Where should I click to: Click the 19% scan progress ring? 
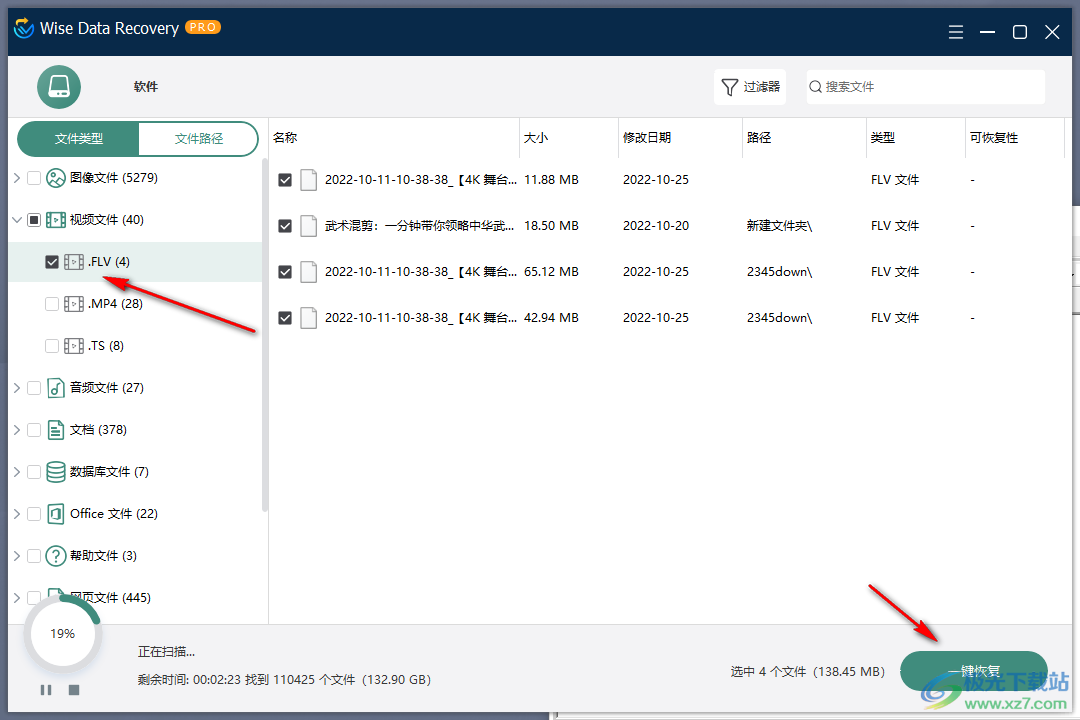(63, 633)
